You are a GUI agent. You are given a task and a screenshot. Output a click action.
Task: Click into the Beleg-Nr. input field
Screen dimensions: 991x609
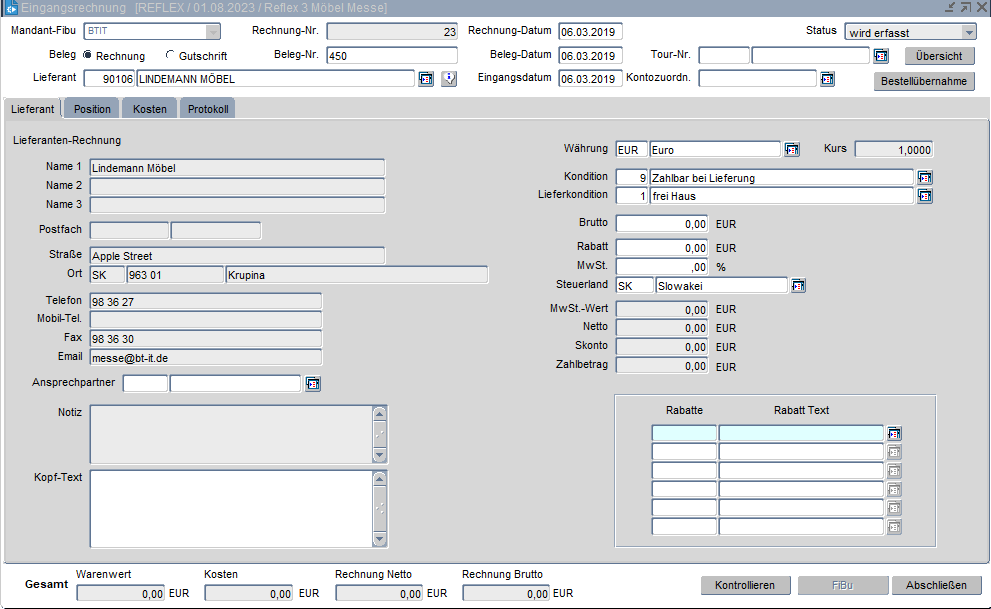pyautogui.click(x=391, y=56)
